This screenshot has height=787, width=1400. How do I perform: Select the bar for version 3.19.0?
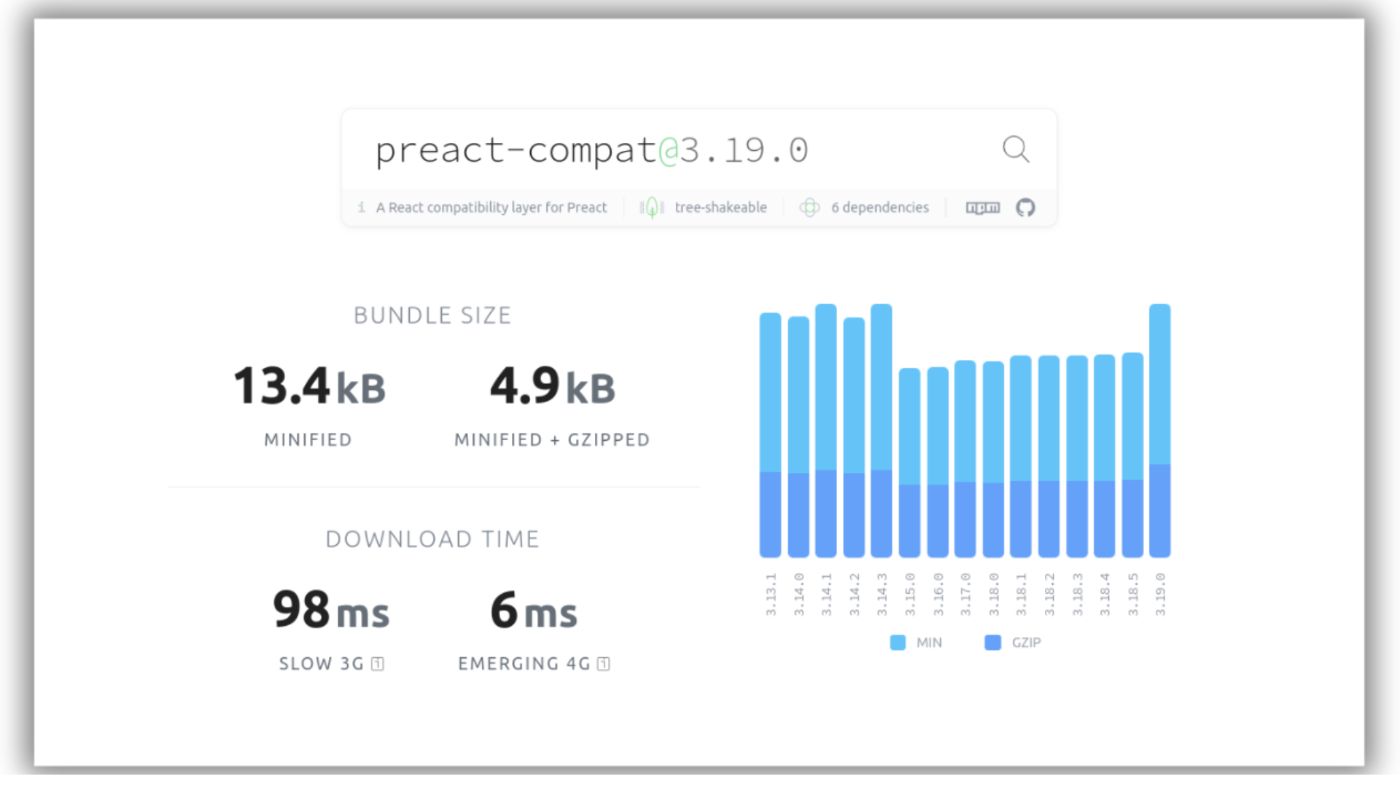coord(1160,430)
